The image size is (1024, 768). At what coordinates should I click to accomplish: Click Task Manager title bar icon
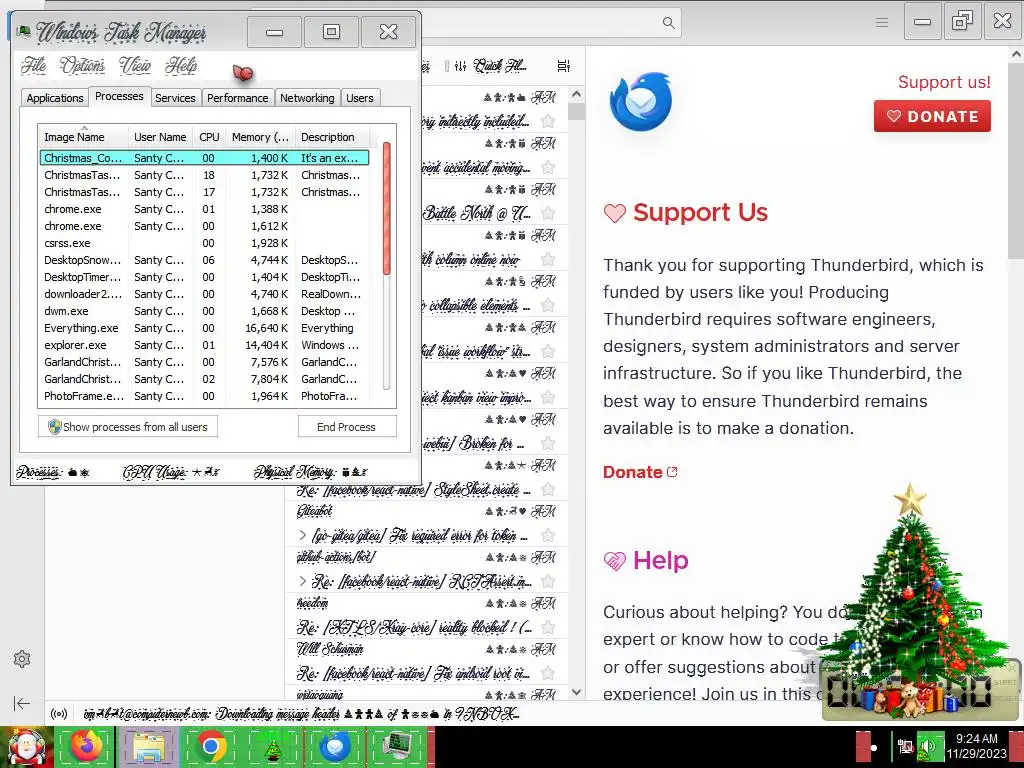pyautogui.click(x=24, y=31)
